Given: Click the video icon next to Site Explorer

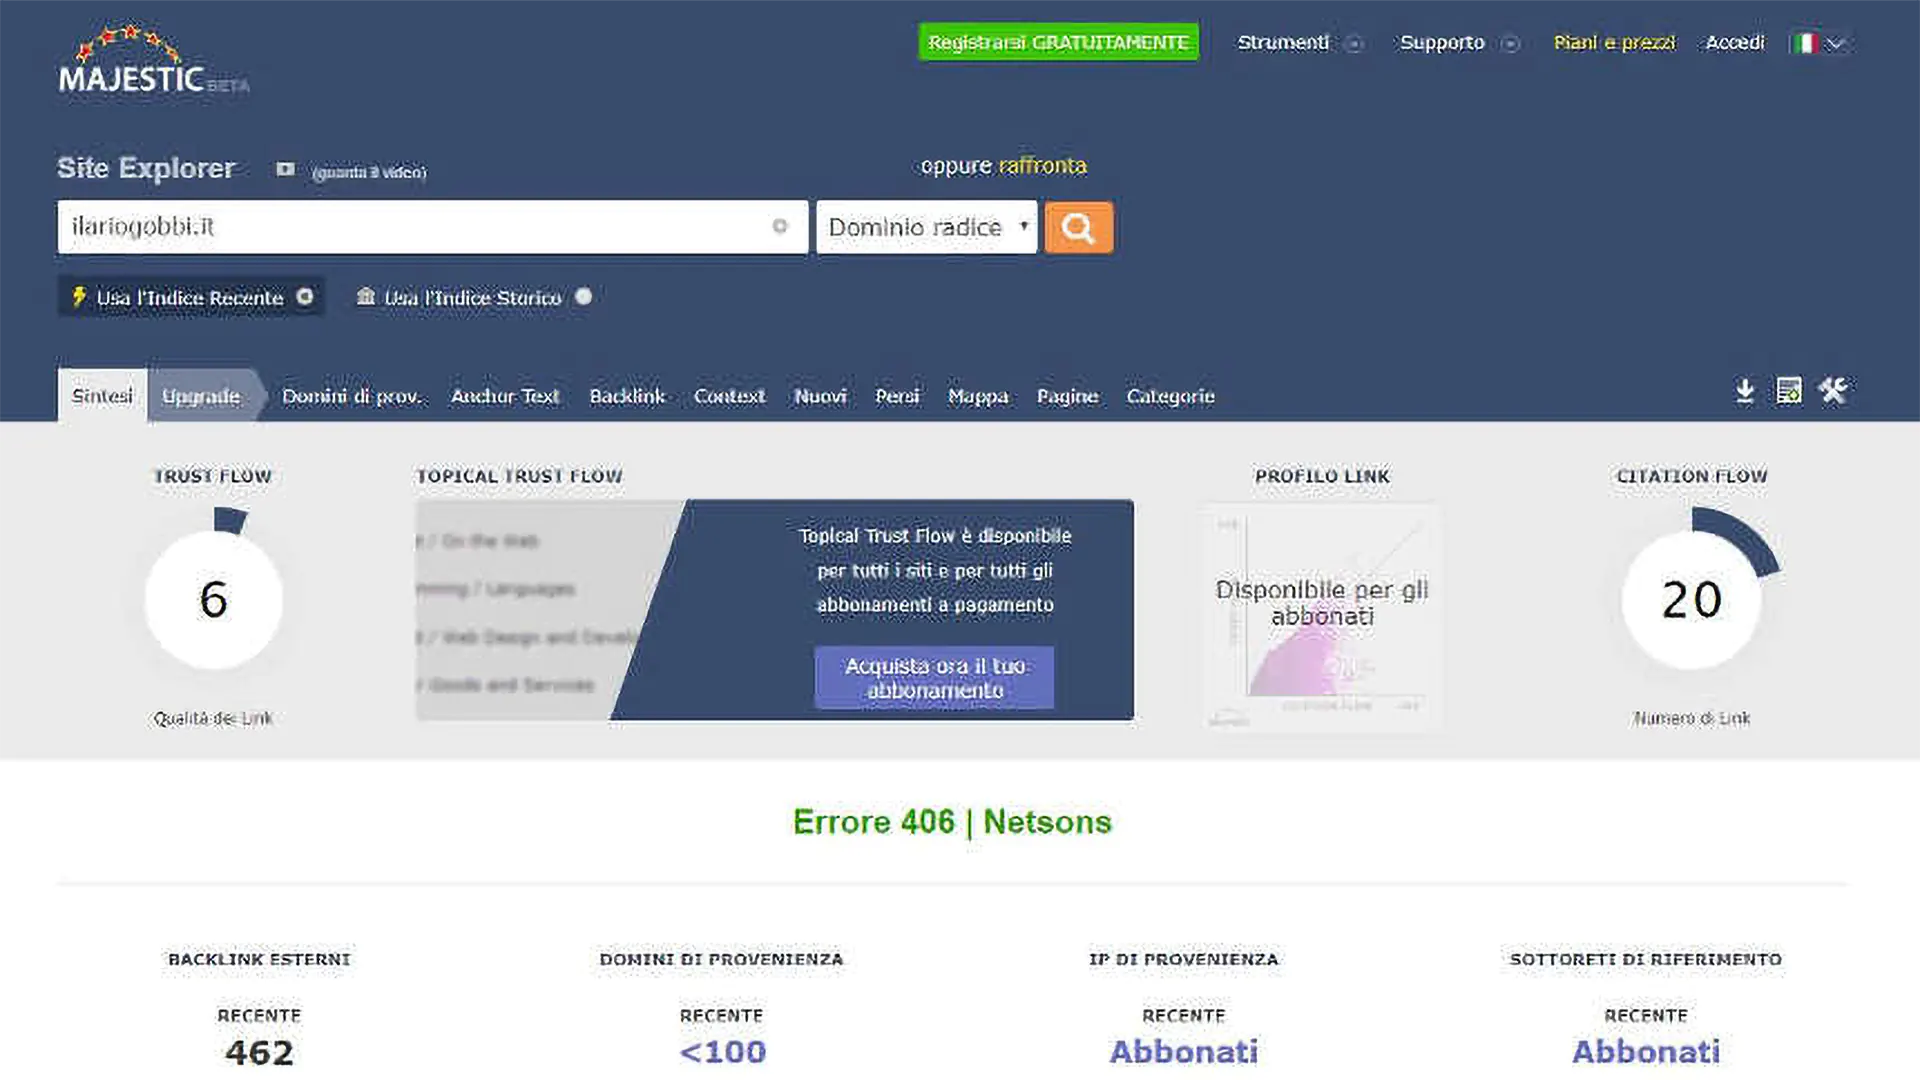Looking at the screenshot, I should (285, 170).
